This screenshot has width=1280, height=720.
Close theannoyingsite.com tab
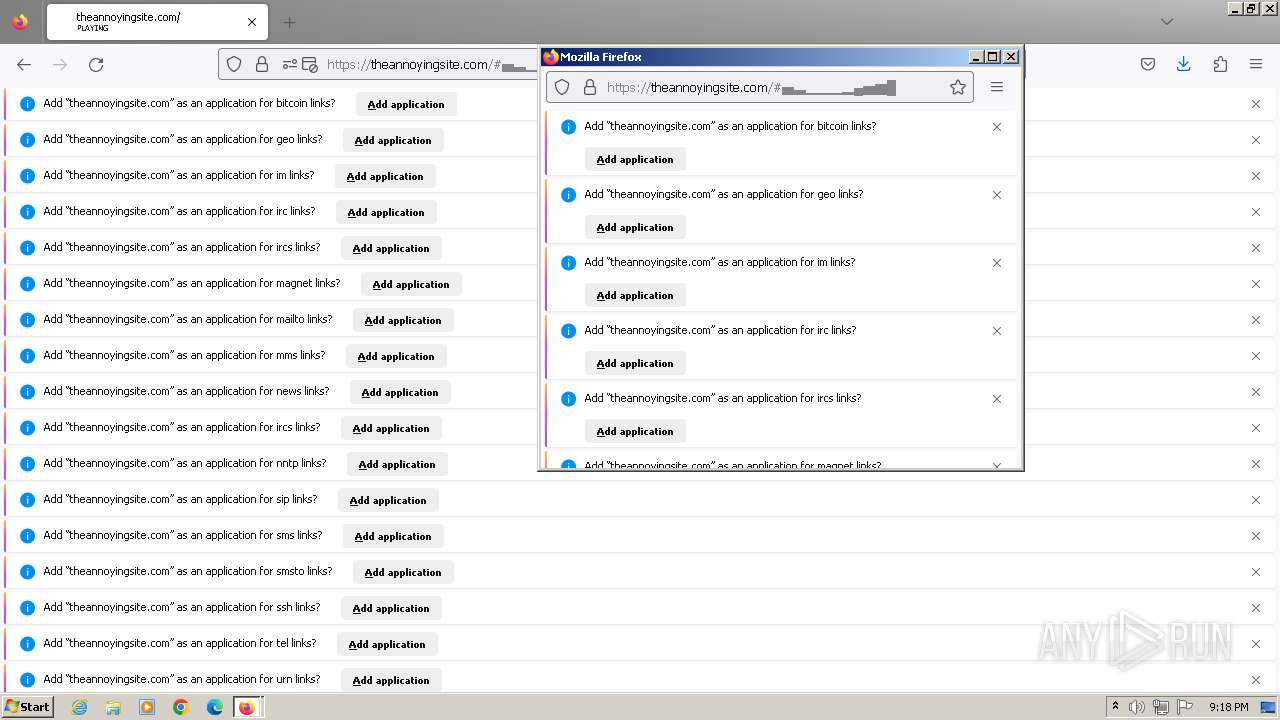[252, 22]
